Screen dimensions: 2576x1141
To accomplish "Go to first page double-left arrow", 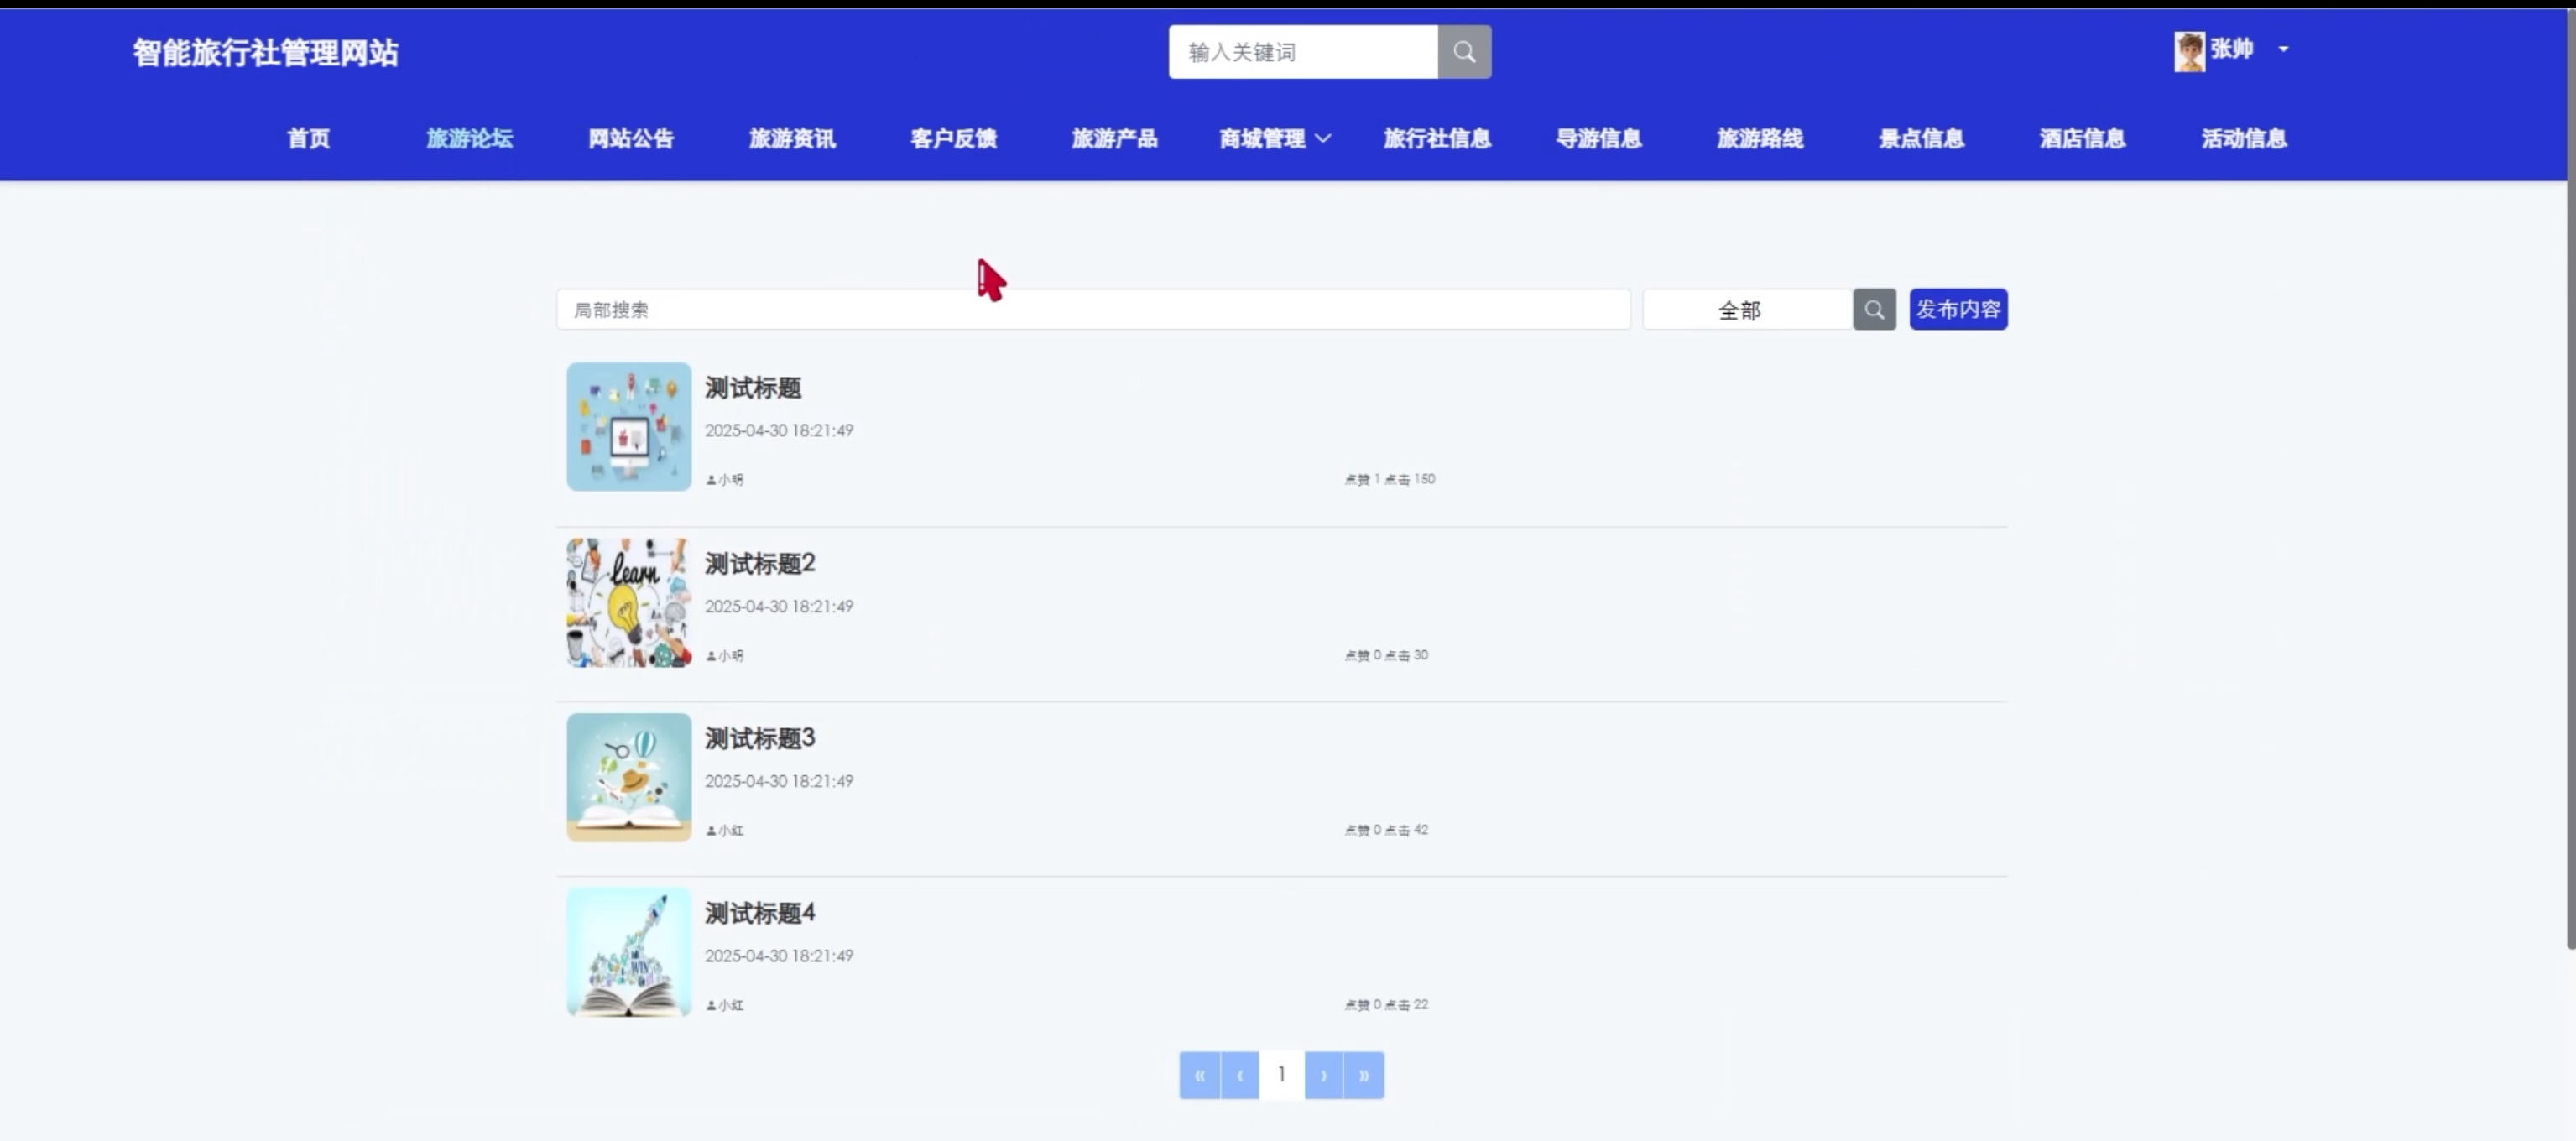I will [1199, 1075].
